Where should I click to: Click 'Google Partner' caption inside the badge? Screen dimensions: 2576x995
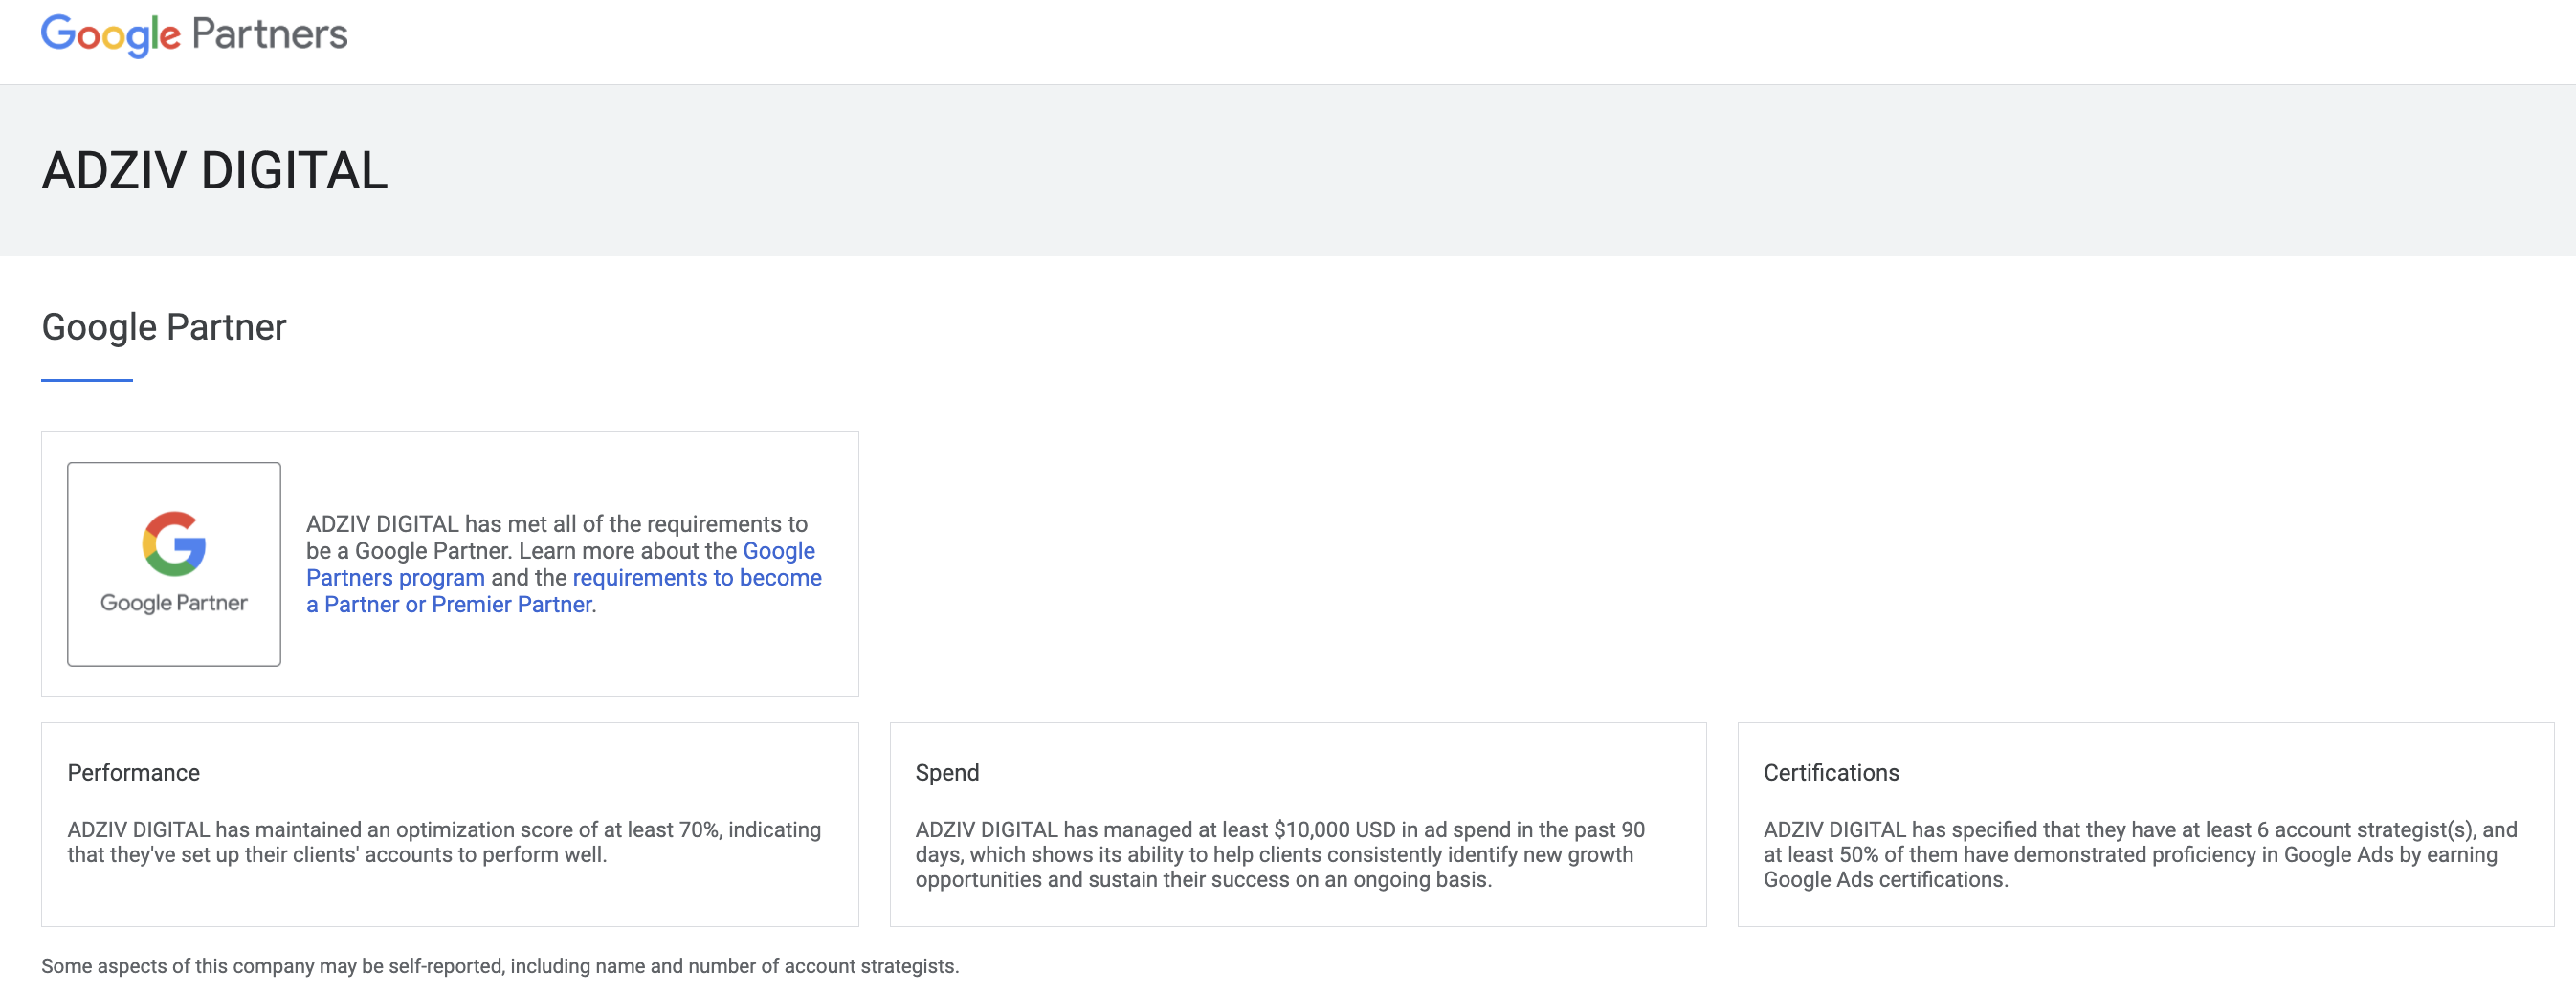click(174, 603)
